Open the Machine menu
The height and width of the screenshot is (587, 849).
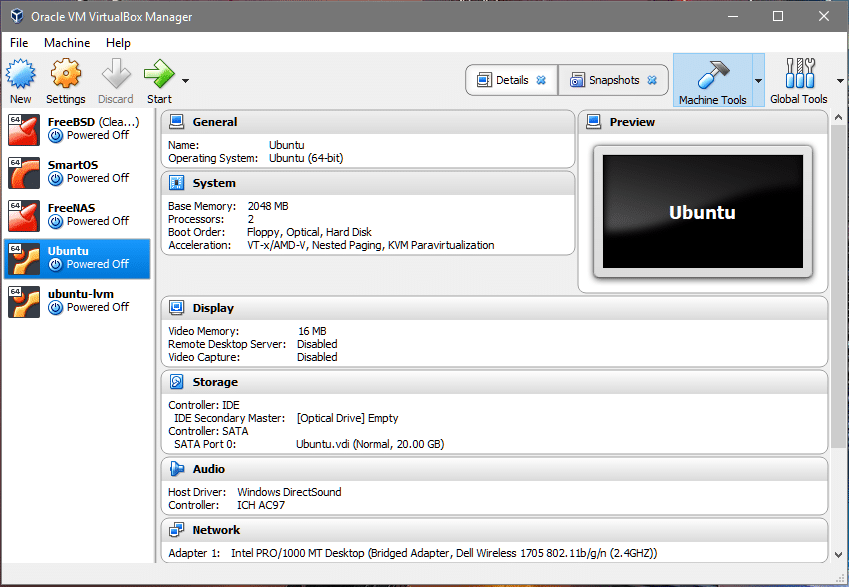coord(67,43)
